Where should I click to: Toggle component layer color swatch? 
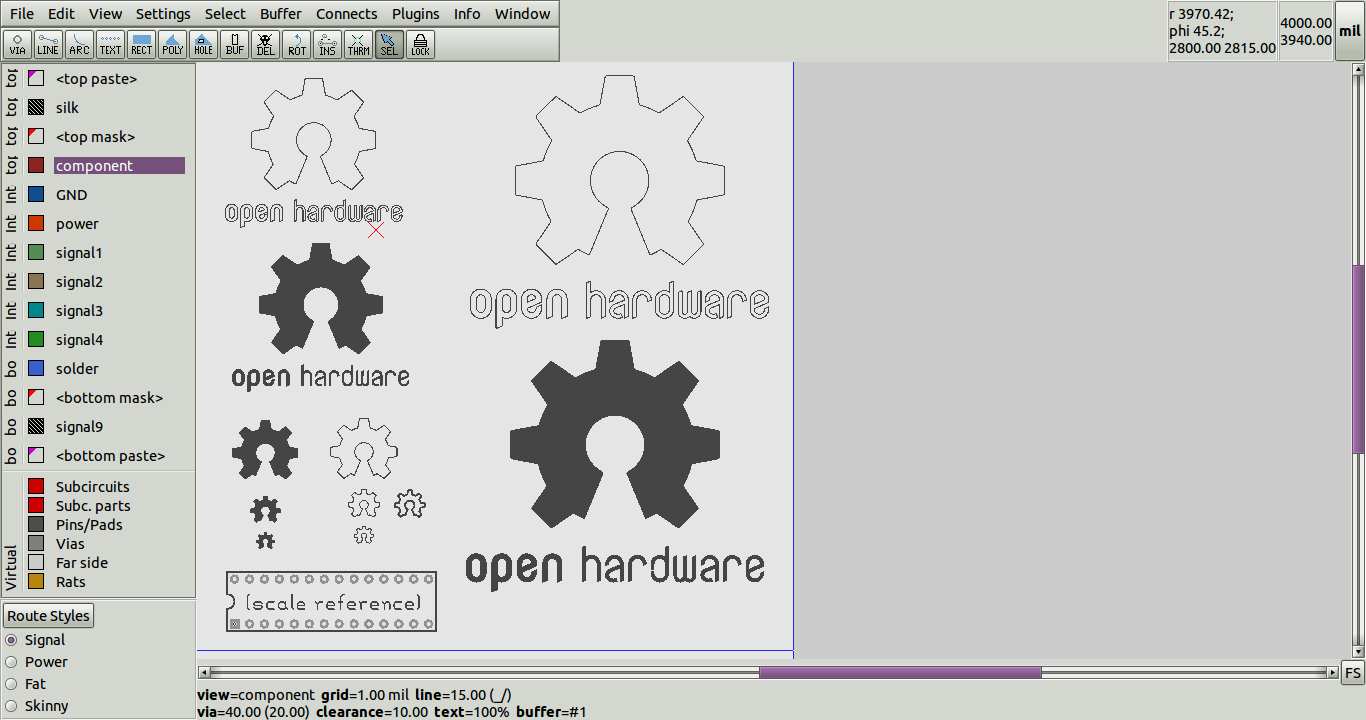point(36,165)
